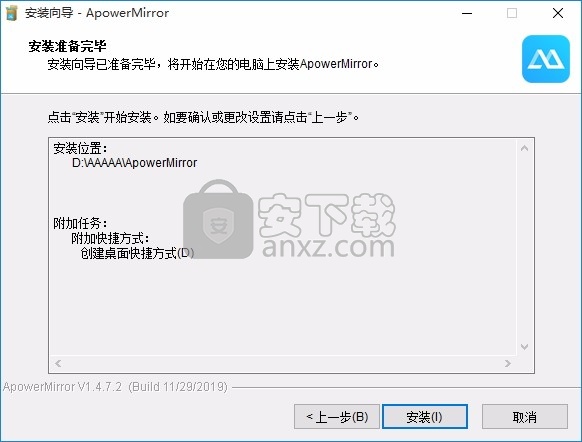This screenshot has width=582, height=442.
Task: Click the 创建桌面快捷方式(D) line
Action: coord(137,253)
